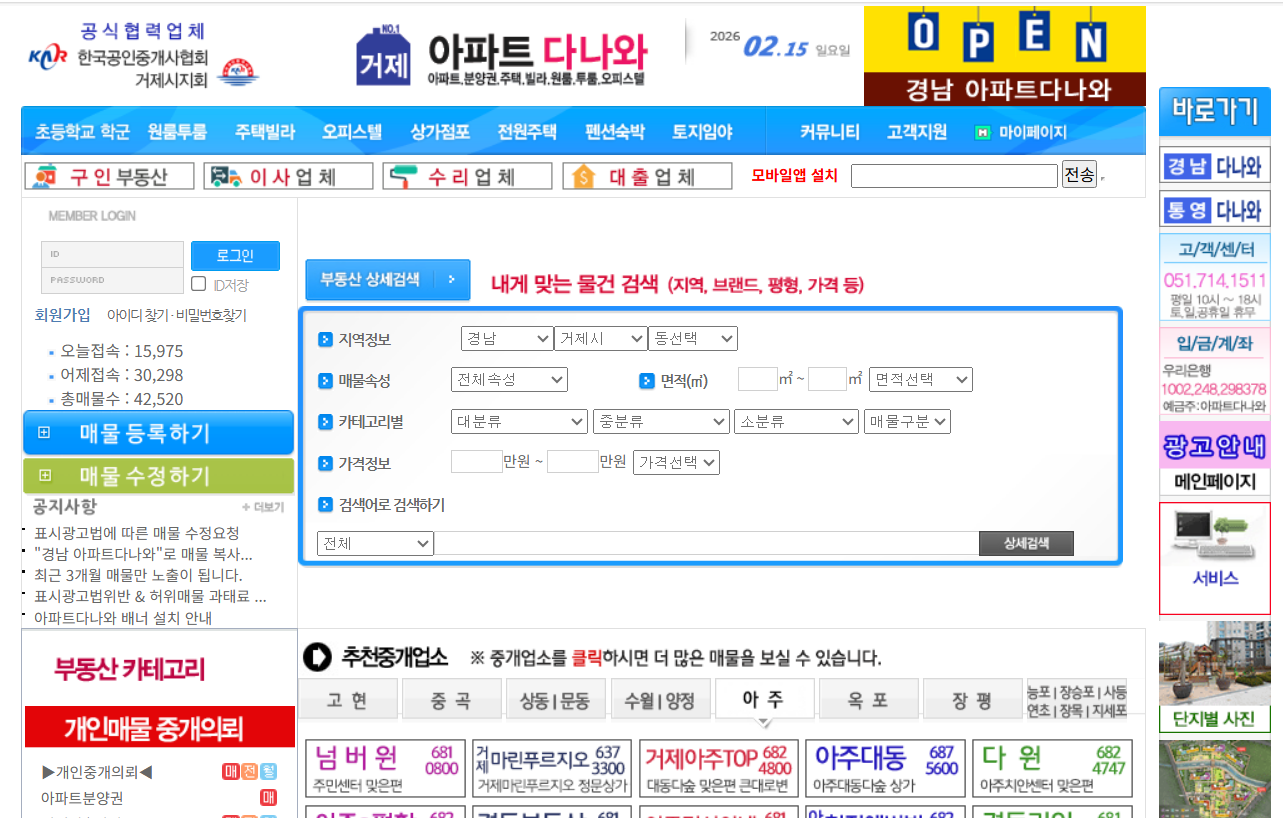Open the 커뮤니티 menu
The height and width of the screenshot is (818, 1283).
[x=830, y=132]
